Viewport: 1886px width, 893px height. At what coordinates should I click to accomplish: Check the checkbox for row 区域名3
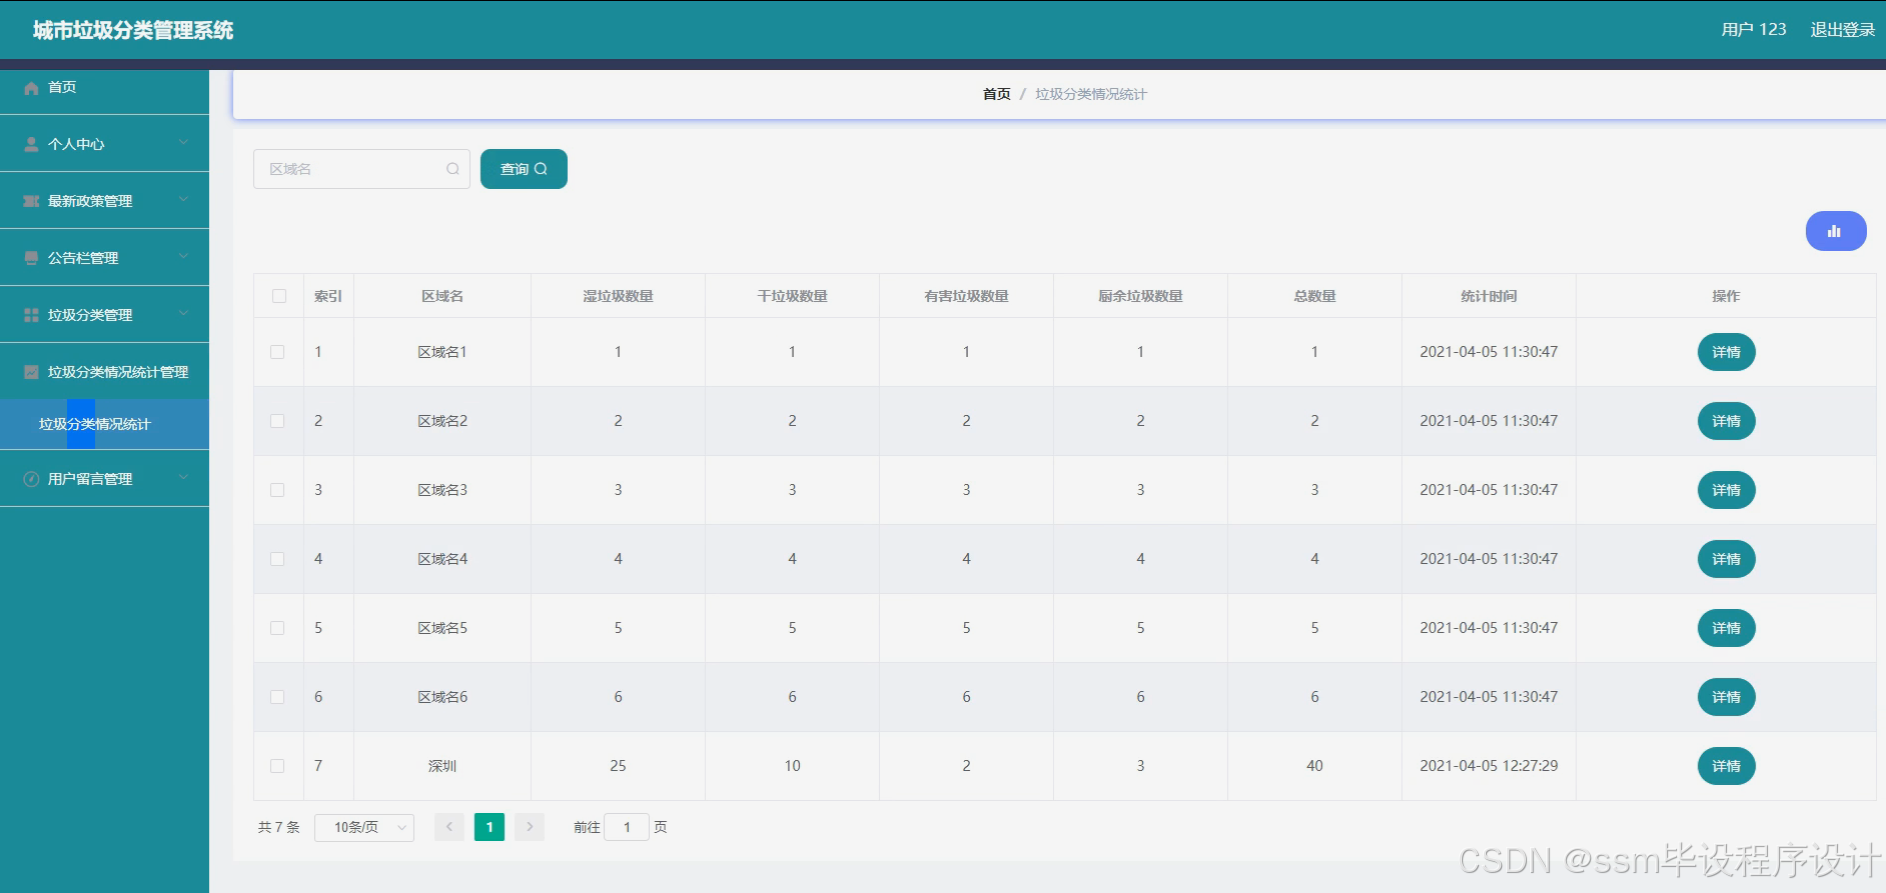tap(278, 490)
